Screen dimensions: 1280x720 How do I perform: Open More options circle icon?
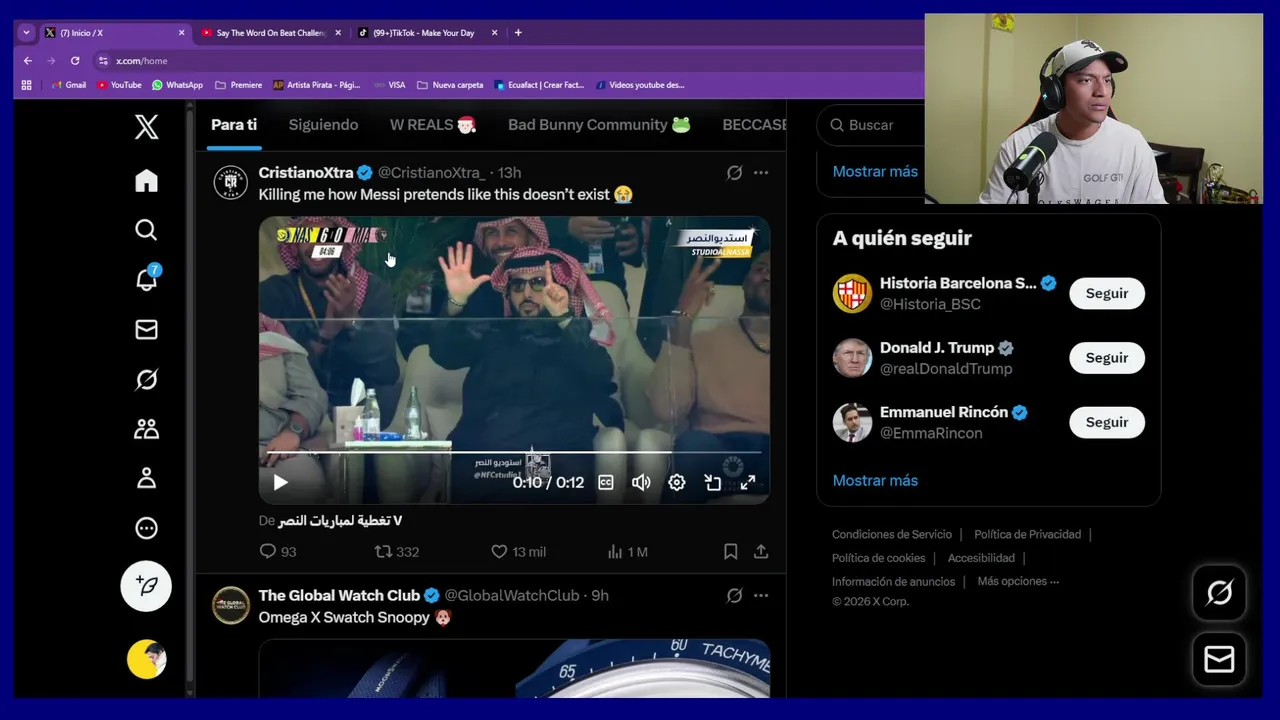pos(146,528)
